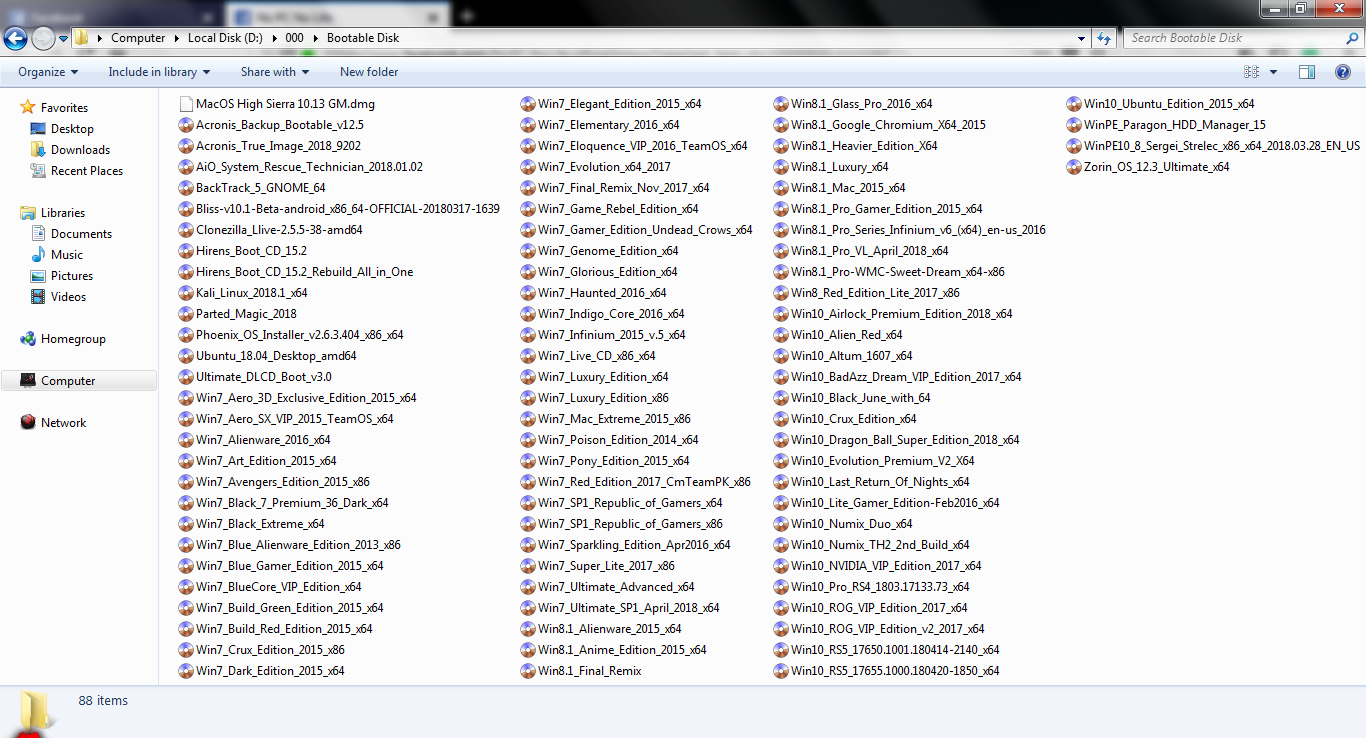Click Bootable Disk breadcrumb segment

[363, 38]
